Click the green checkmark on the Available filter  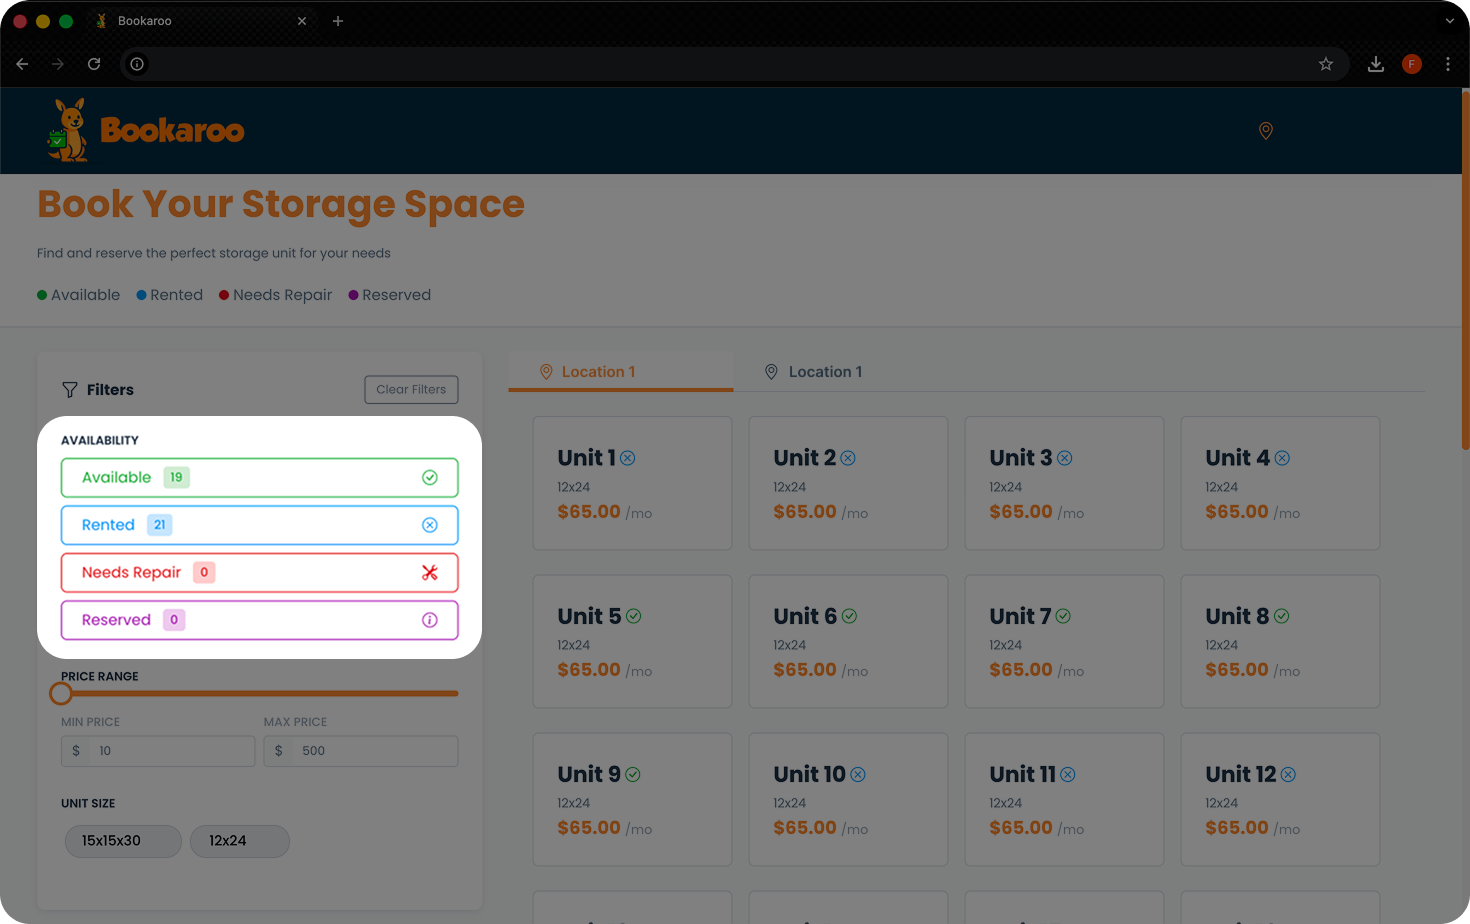point(430,477)
